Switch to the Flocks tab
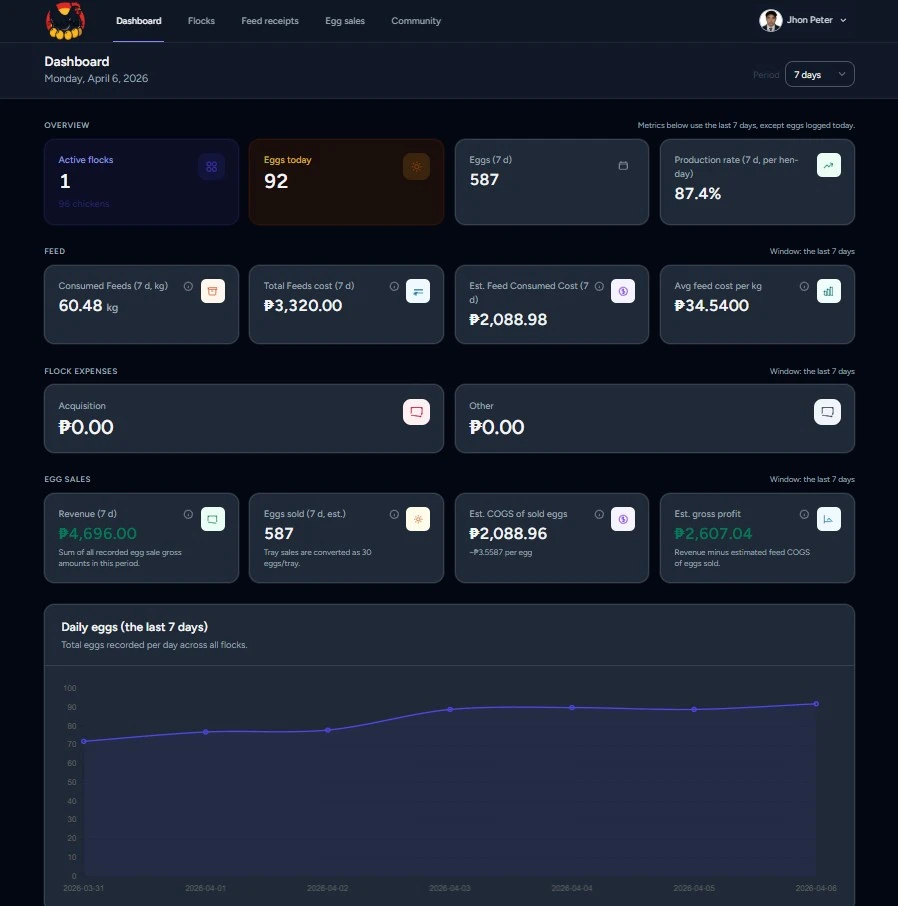 (201, 20)
